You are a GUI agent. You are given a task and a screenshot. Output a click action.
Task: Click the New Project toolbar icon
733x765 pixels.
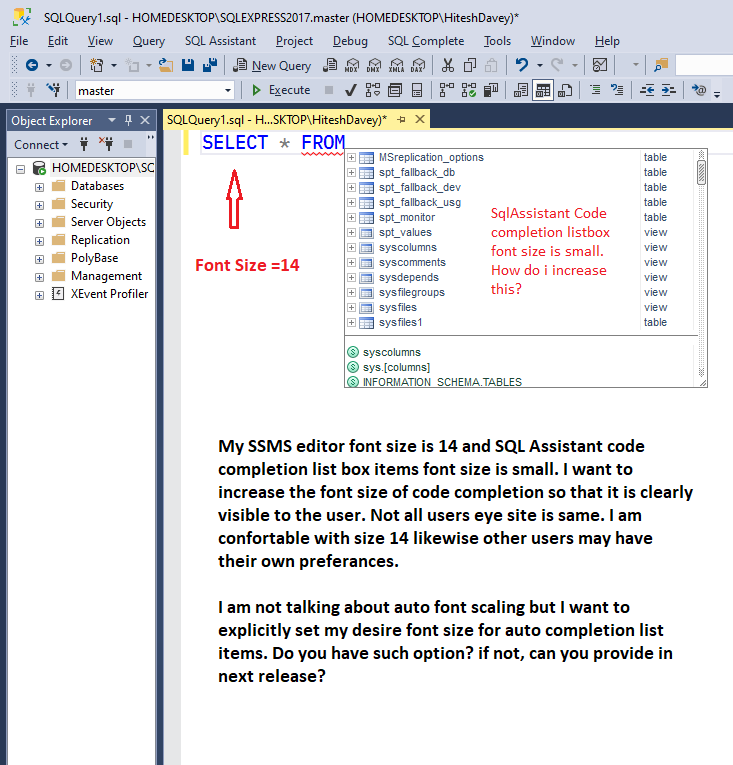[96, 65]
